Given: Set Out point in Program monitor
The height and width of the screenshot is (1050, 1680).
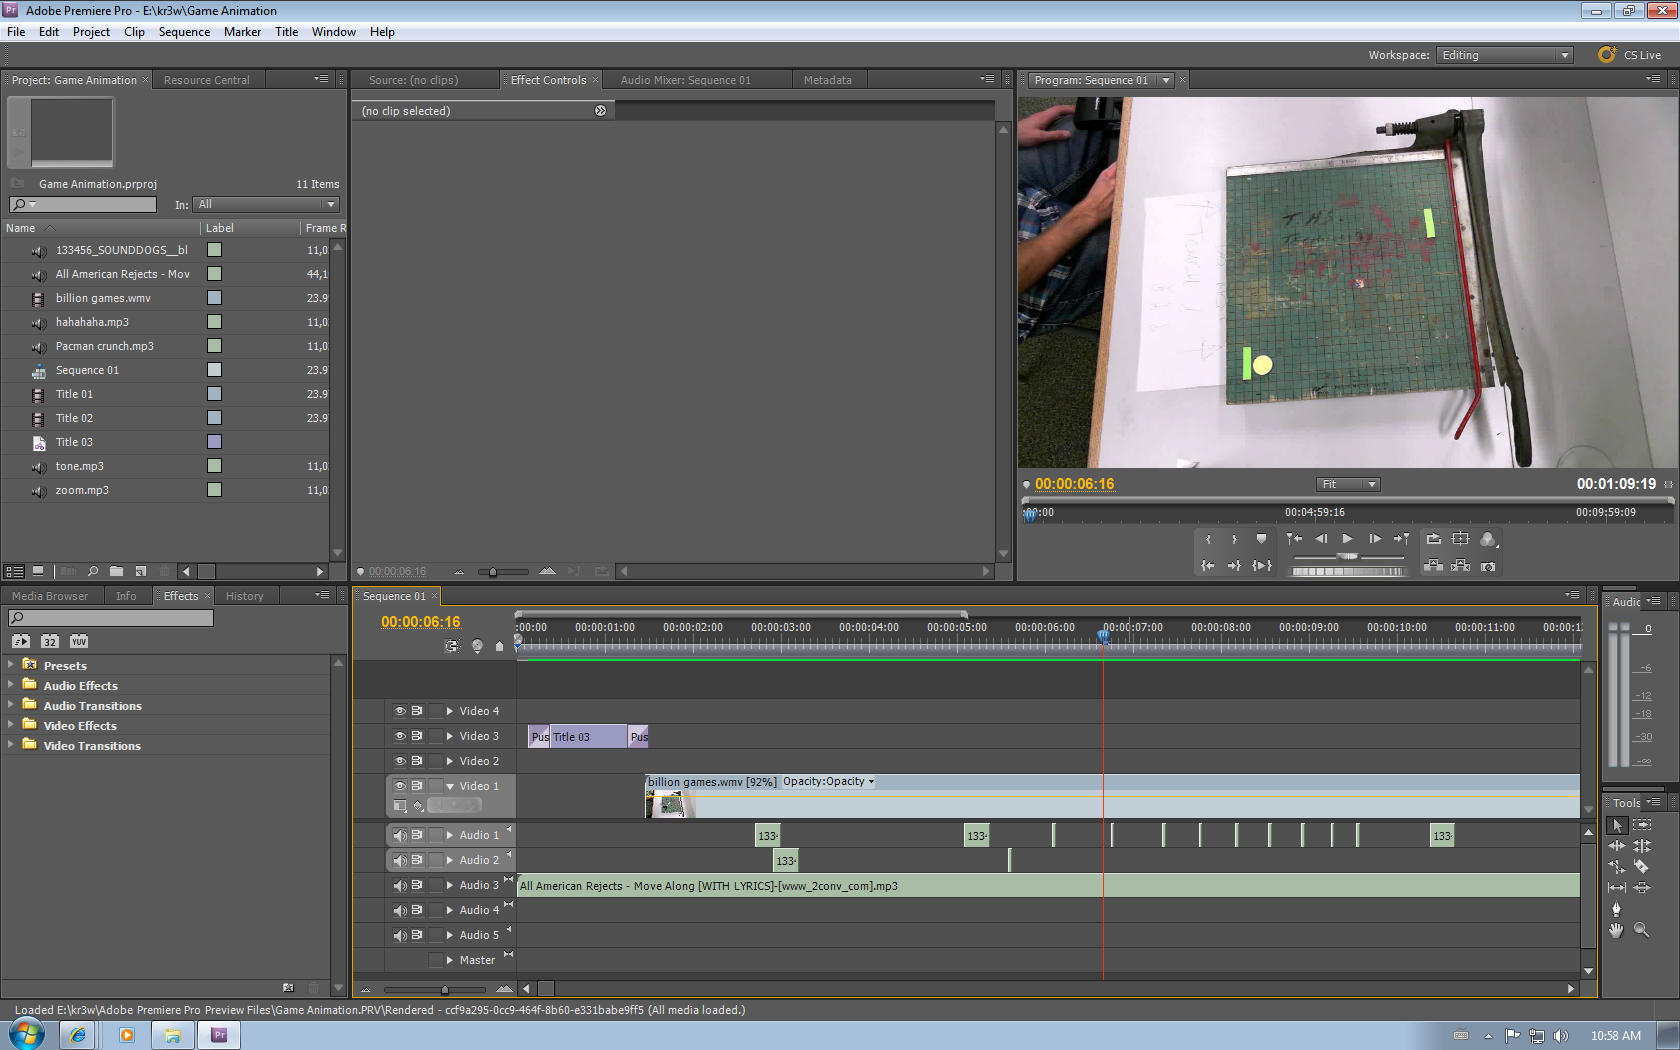Looking at the screenshot, I should [1234, 539].
